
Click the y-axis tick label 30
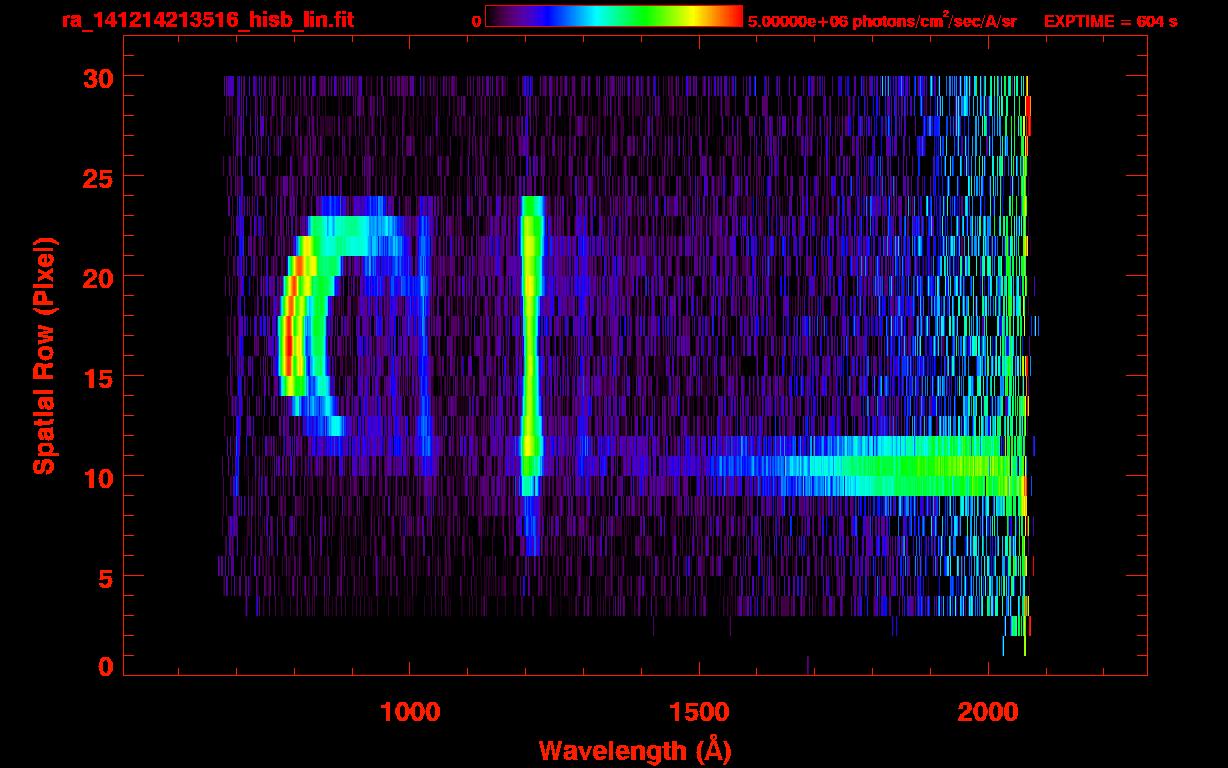point(99,77)
